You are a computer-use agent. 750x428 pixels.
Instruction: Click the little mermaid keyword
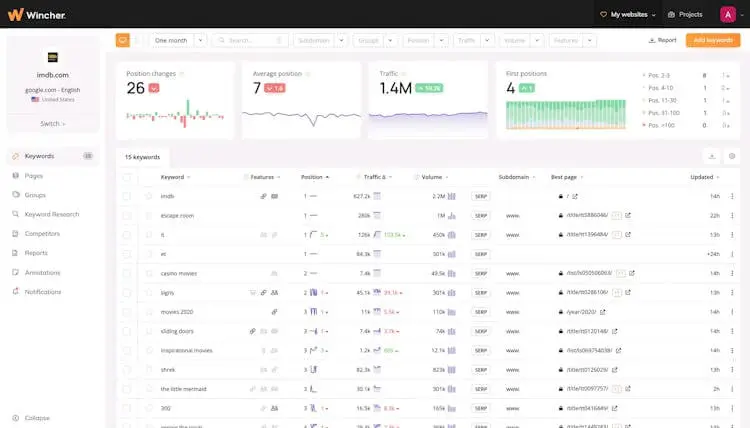point(183,389)
